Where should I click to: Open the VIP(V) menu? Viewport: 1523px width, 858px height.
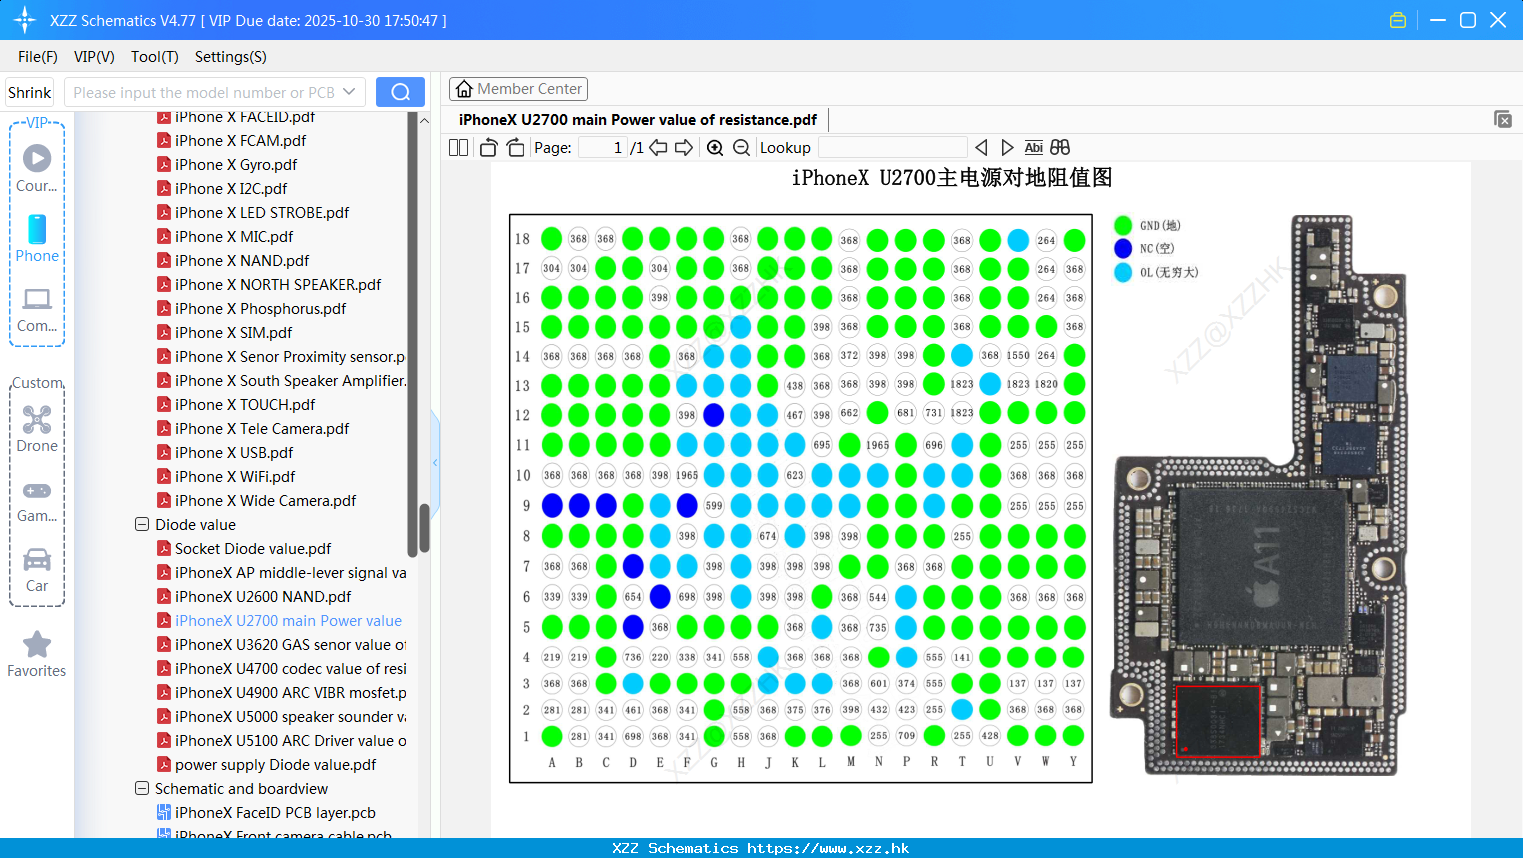(x=94, y=57)
